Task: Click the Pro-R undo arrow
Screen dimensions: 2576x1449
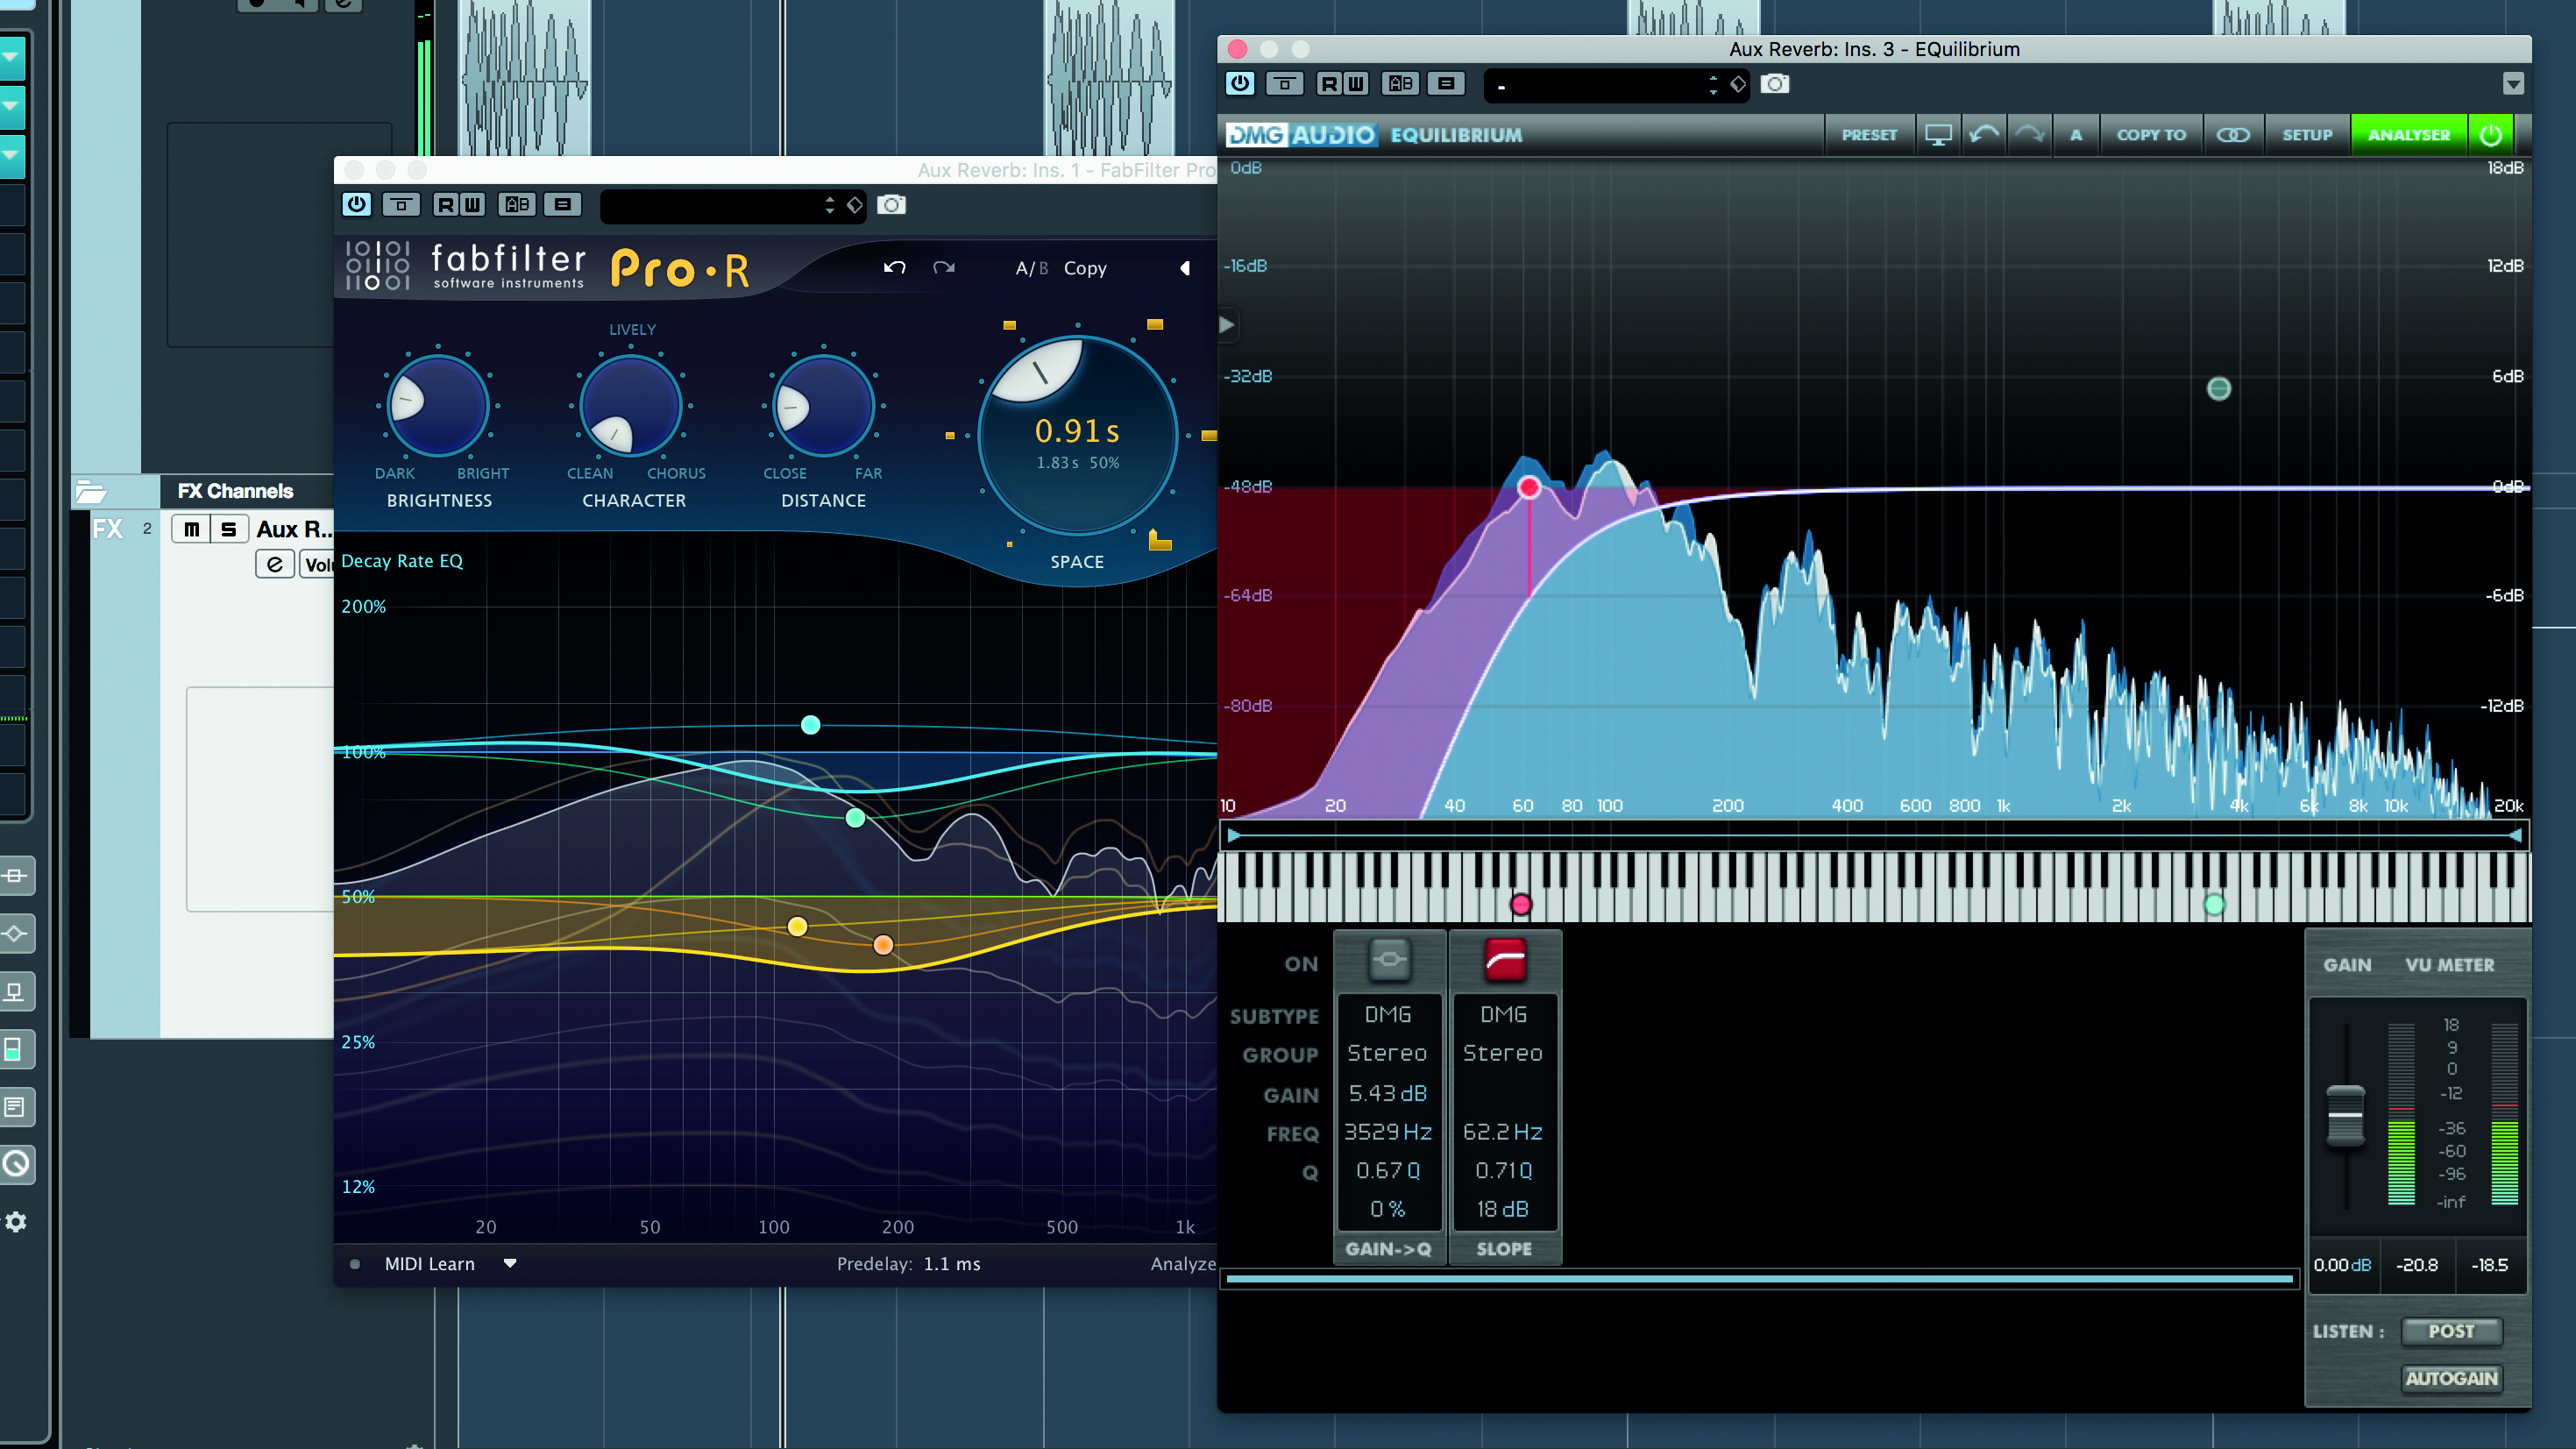Action: [894, 268]
